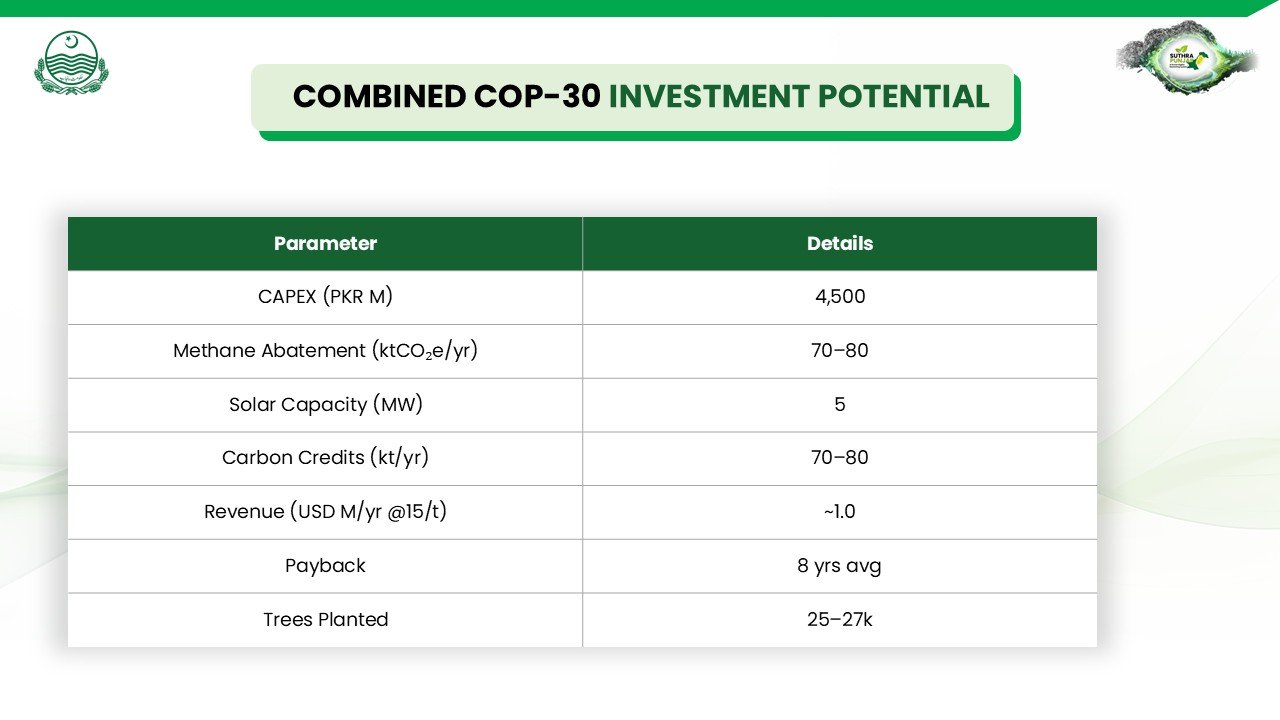Click the 70–80 value for Carbon Credits
1280x720 pixels.
point(839,458)
